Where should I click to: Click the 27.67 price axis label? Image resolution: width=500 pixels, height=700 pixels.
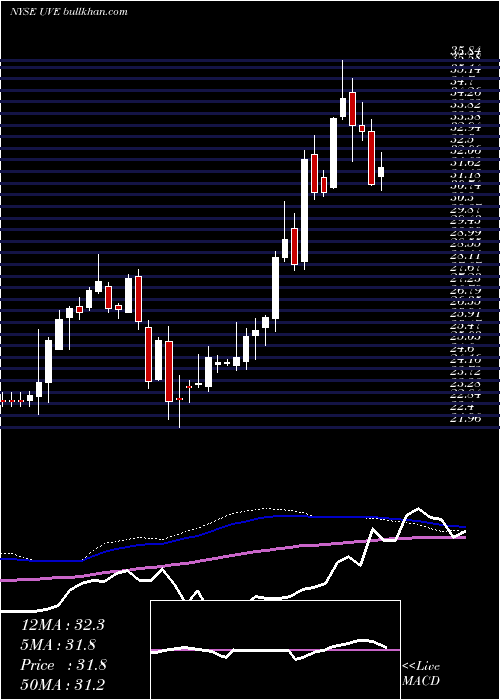(x=466, y=268)
